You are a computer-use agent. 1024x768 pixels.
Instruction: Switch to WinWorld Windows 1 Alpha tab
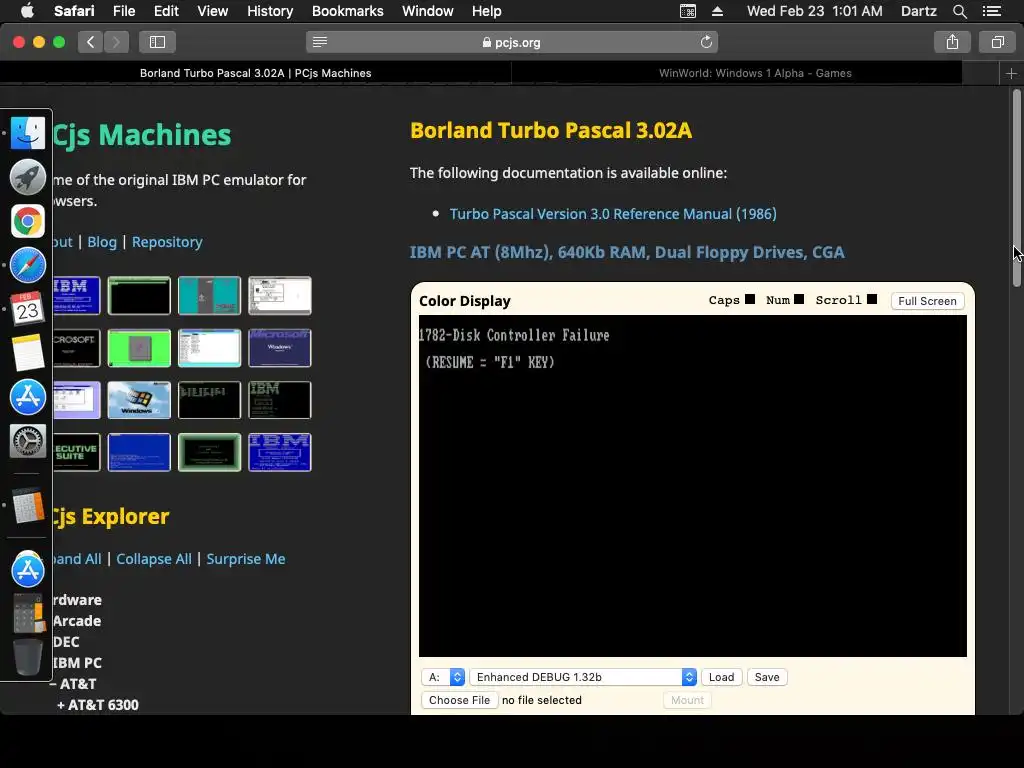click(x=755, y=73)
